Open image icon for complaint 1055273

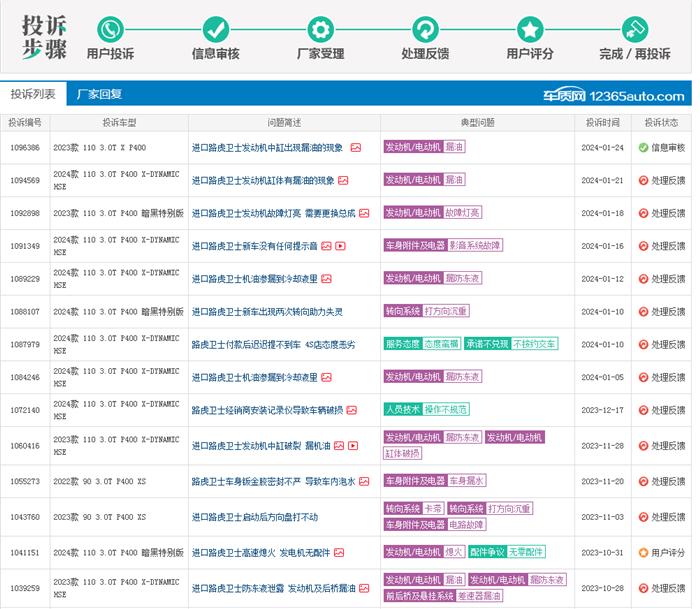(364, 481)
